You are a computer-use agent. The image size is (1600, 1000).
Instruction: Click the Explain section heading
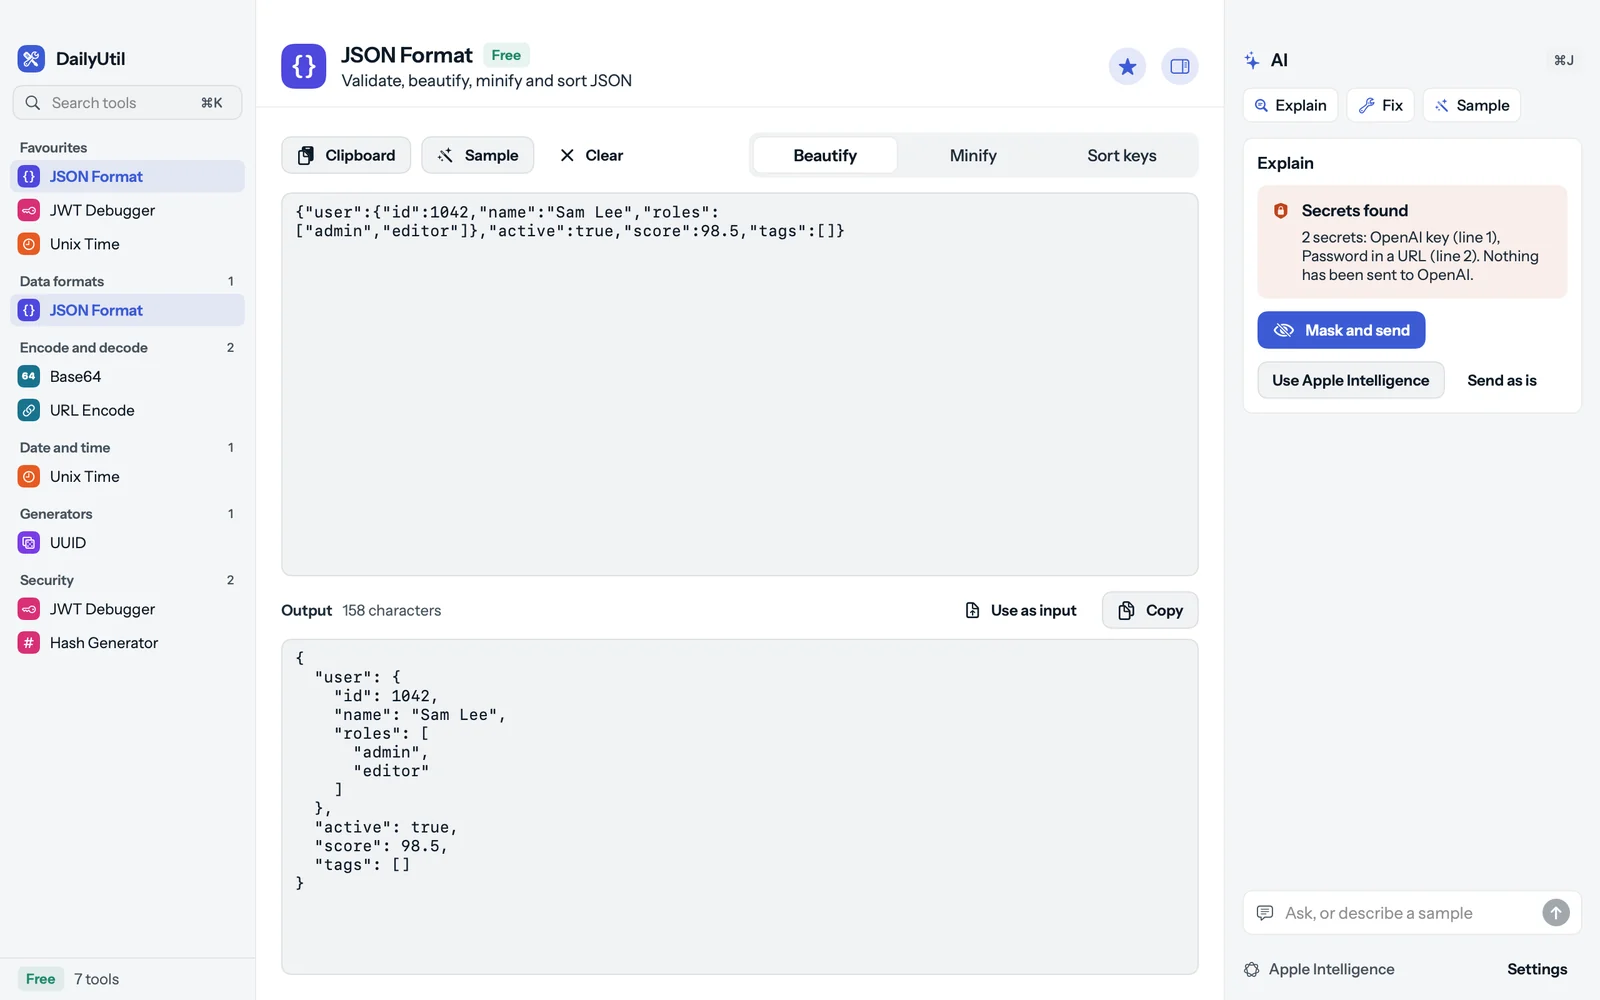pyautogui.click(x=1285, y=163)
